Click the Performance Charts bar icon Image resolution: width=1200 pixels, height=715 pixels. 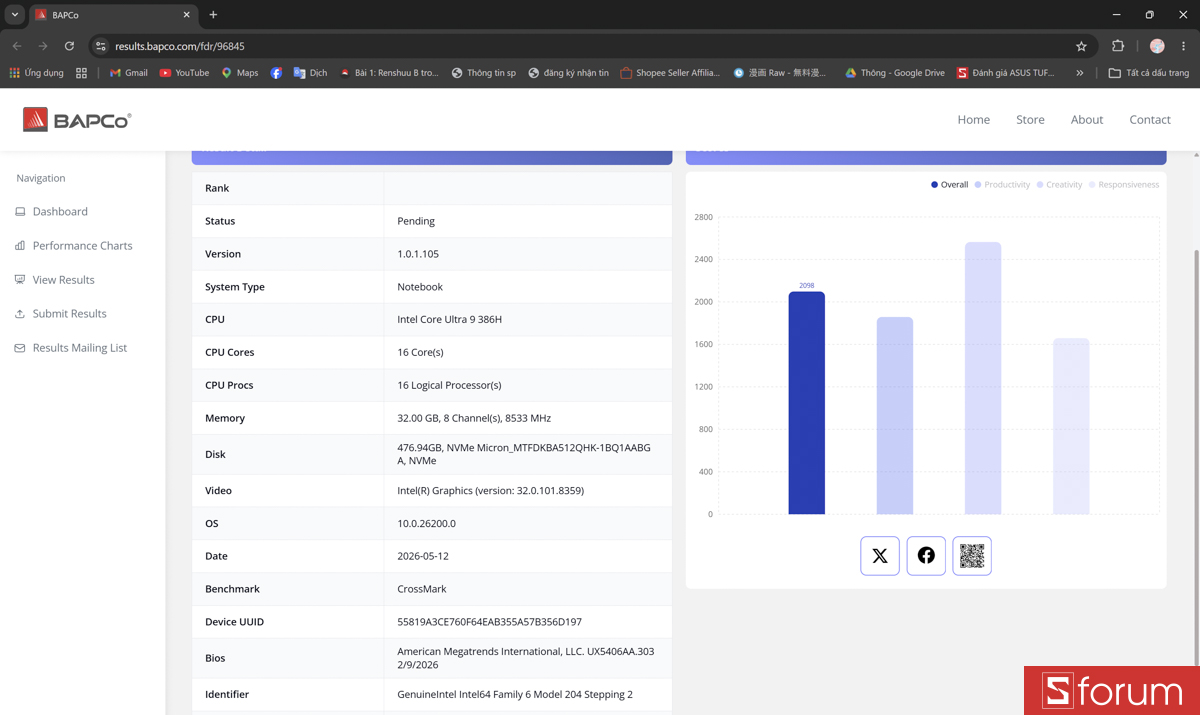coord(20,246)
